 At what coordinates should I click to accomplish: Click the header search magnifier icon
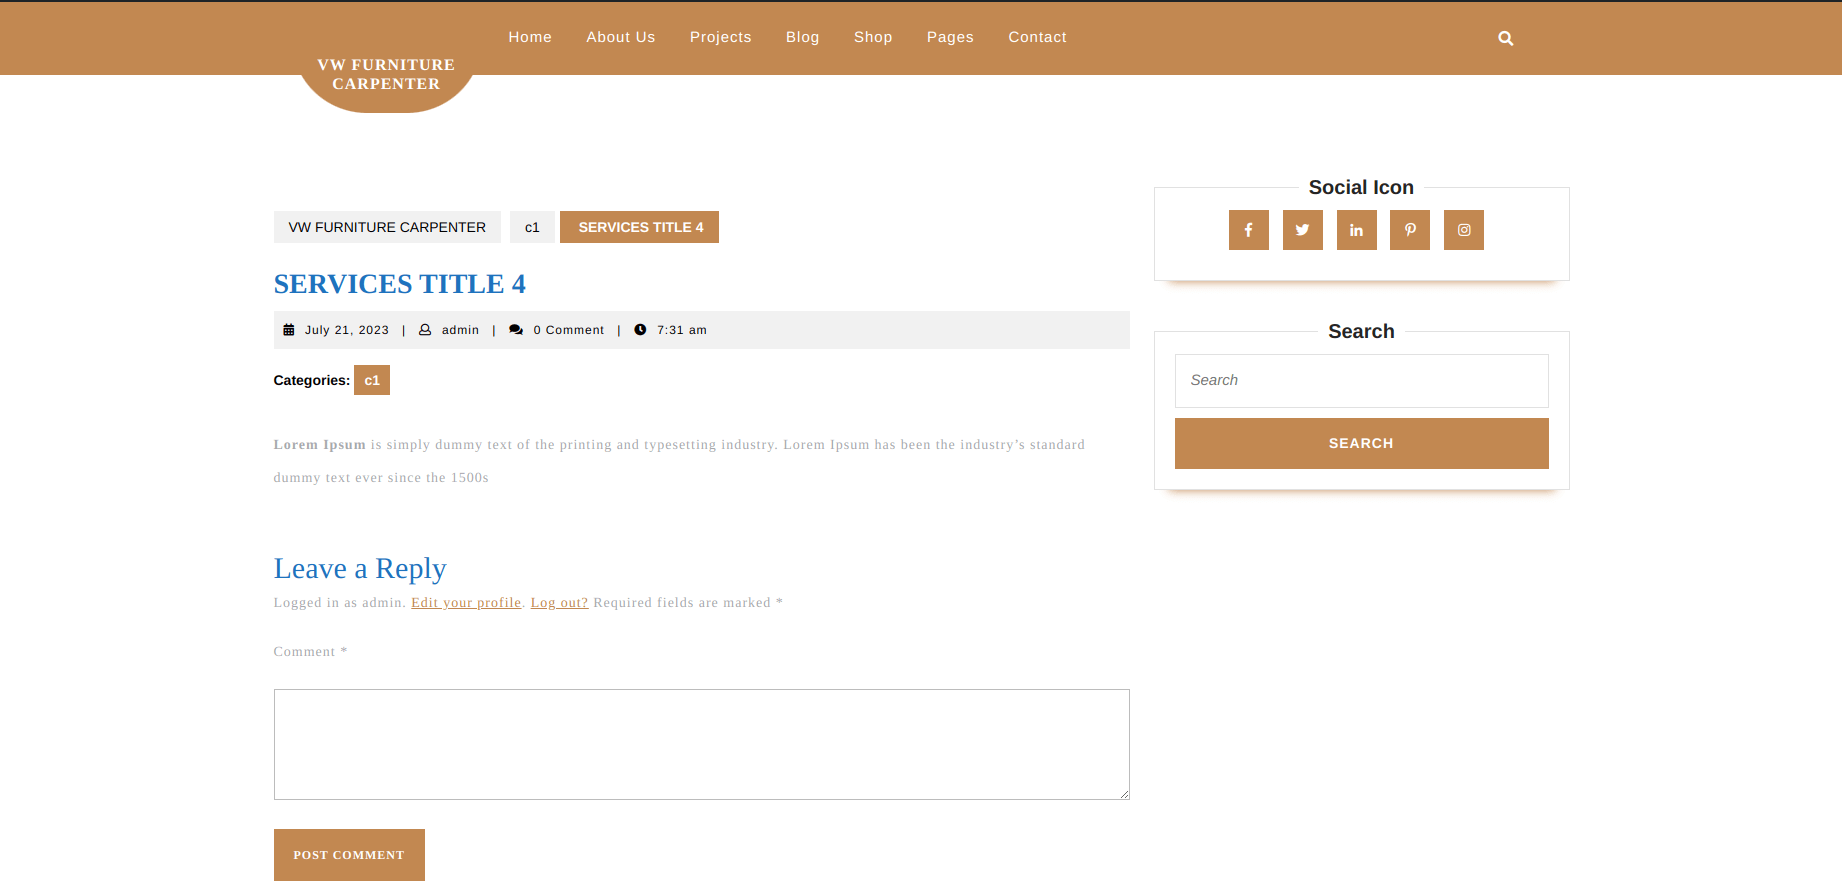(1505, 39)
